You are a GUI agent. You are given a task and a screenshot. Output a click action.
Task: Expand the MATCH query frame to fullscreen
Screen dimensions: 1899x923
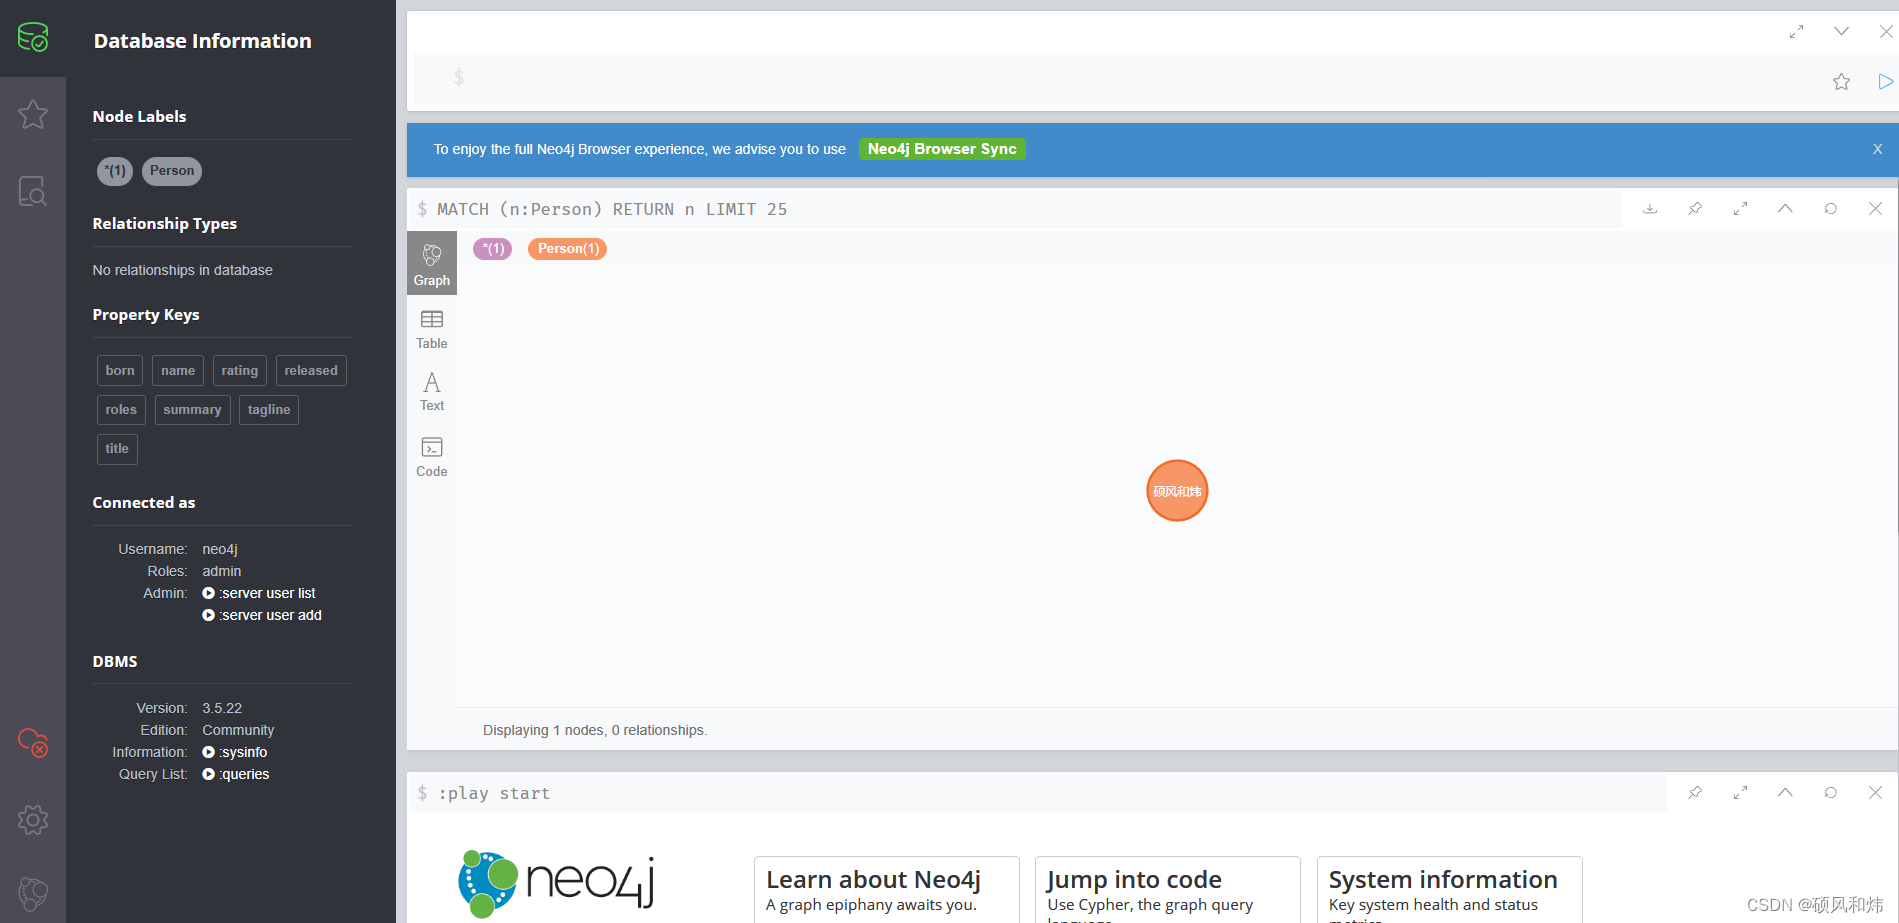click(x=1740, y=209)
